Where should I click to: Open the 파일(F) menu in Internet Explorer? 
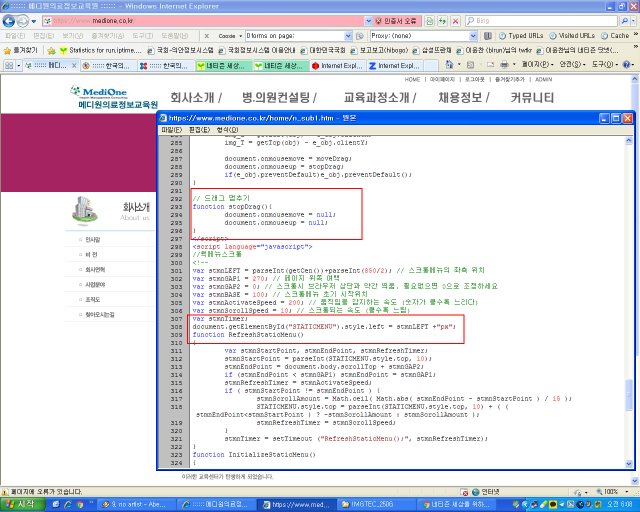click(15, 36)
